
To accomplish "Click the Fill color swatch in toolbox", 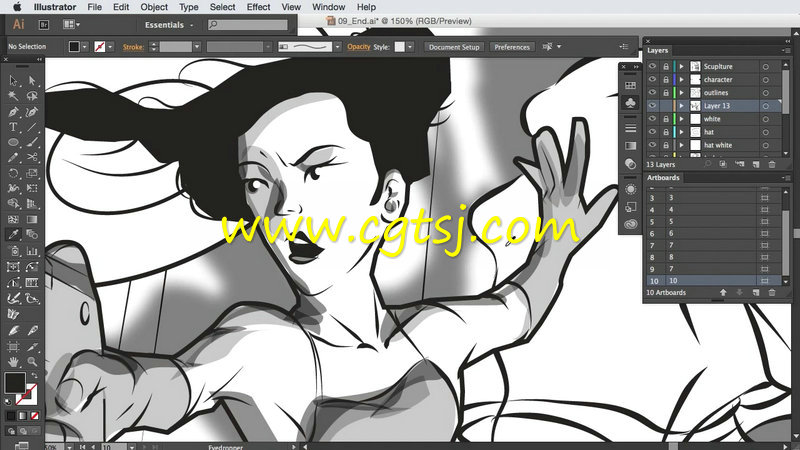I will tap(15, 383).
